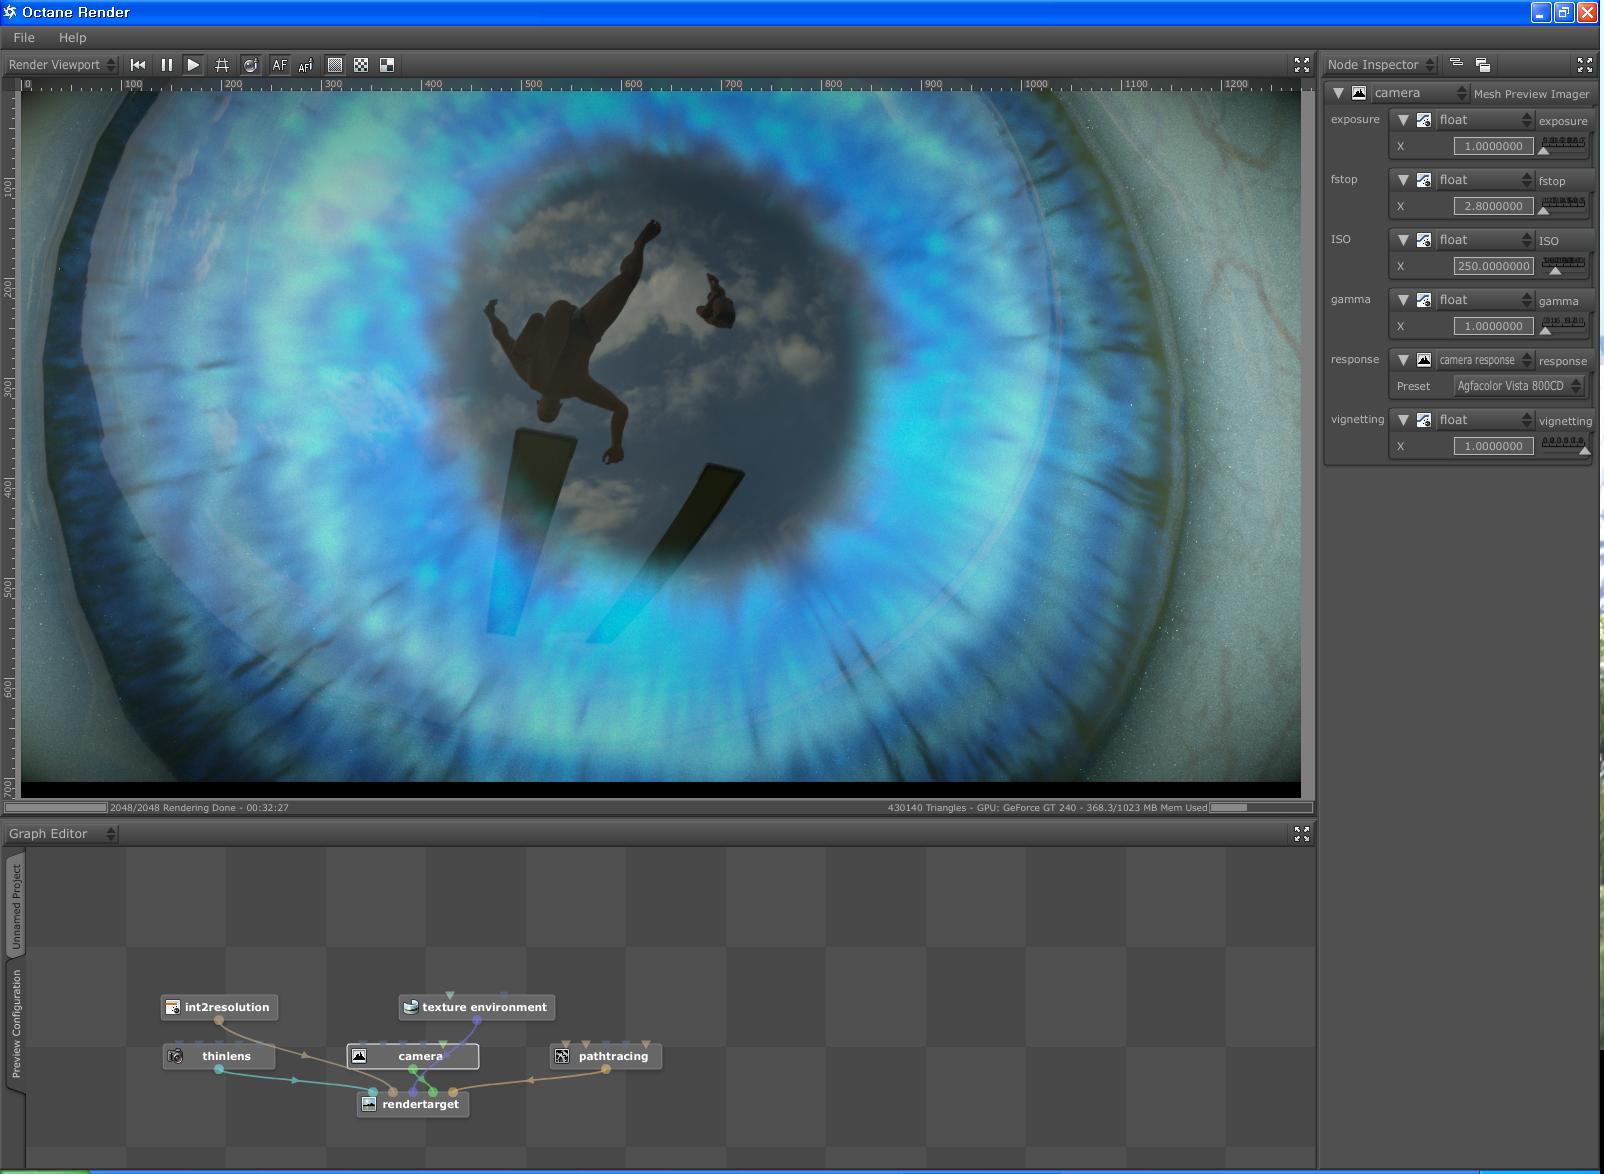Toggle the grid/region overlay icon
The height and width of the screenshot is (1174, 1604).
222,65
